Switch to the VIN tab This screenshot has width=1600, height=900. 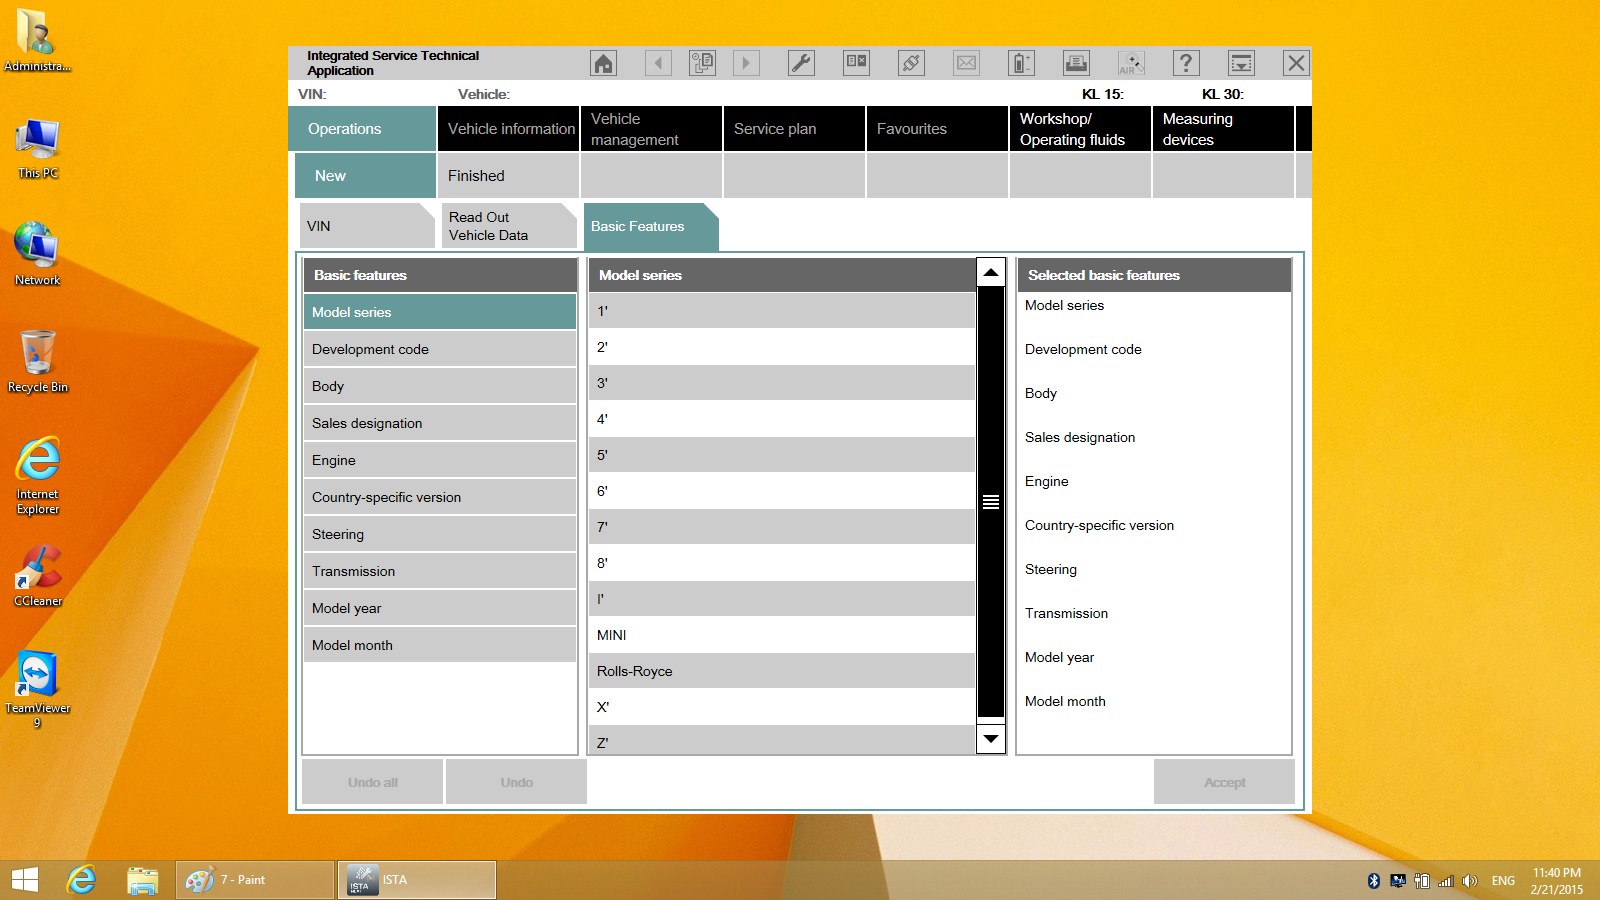pyautogui.click(x=367, y=226)
